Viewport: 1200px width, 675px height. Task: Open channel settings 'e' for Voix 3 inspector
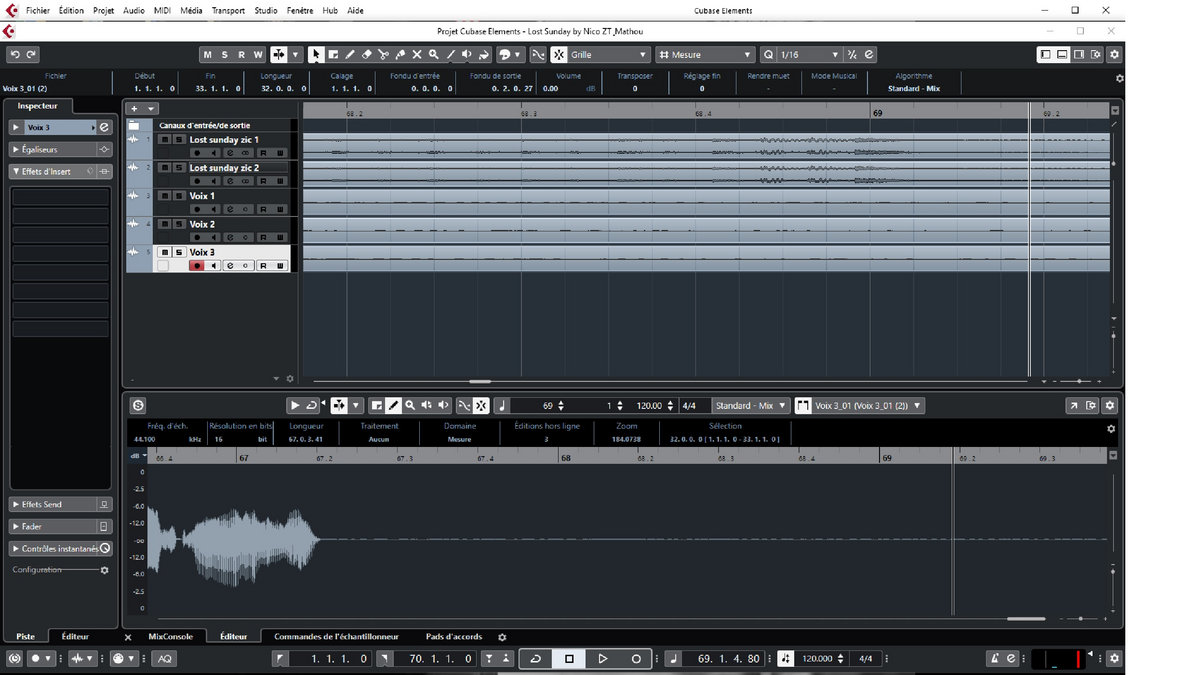click(x=104, y=127)
